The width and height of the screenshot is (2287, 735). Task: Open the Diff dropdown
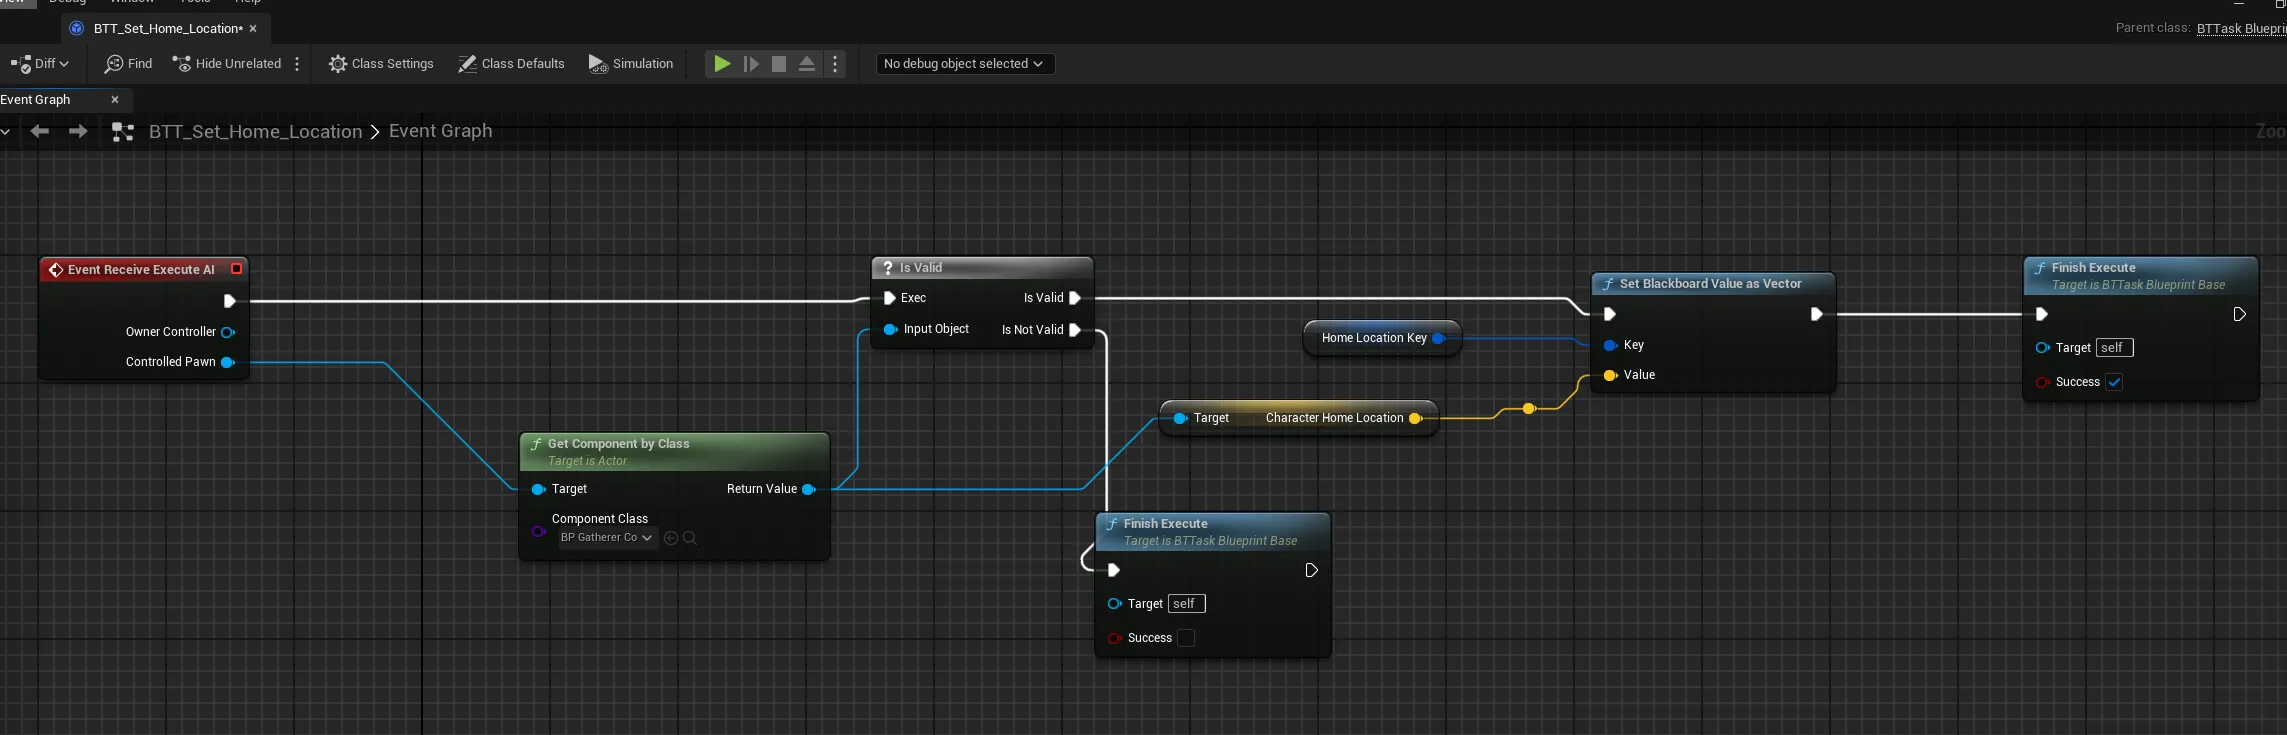40,64
